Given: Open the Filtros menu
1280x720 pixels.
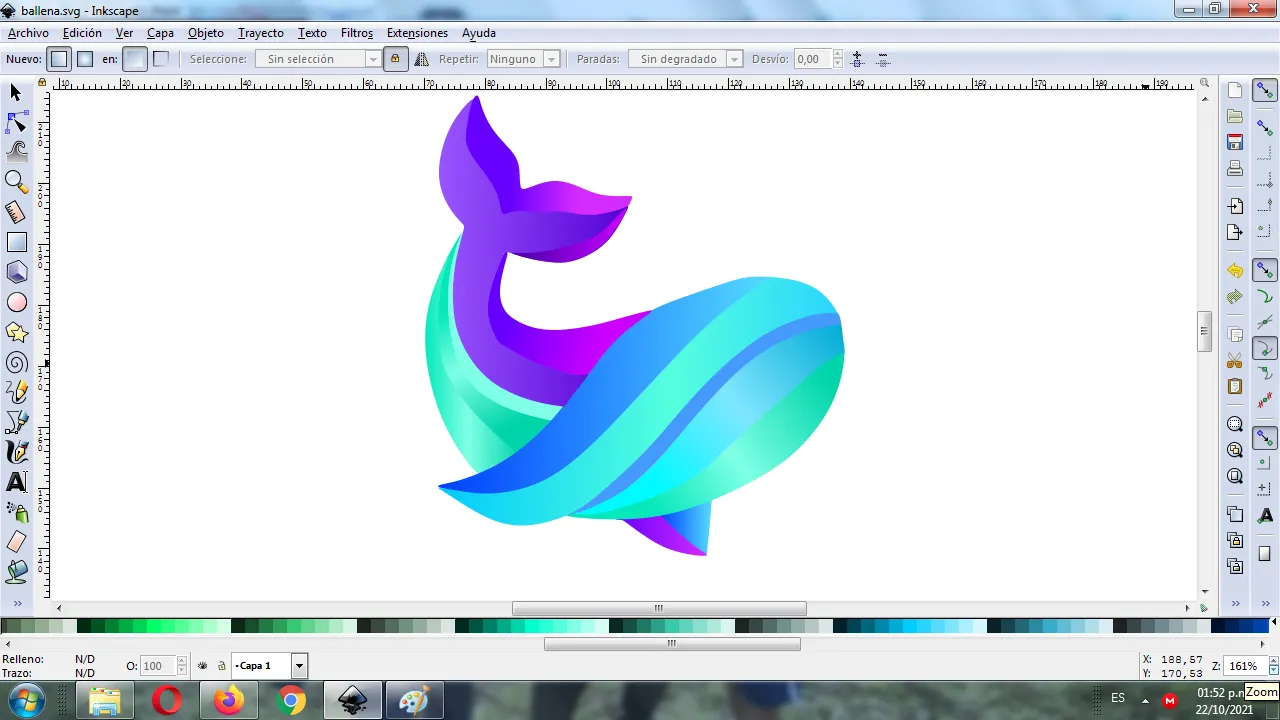Looking at the screenshot, I should pyautogui.click(x=357, y=33).
